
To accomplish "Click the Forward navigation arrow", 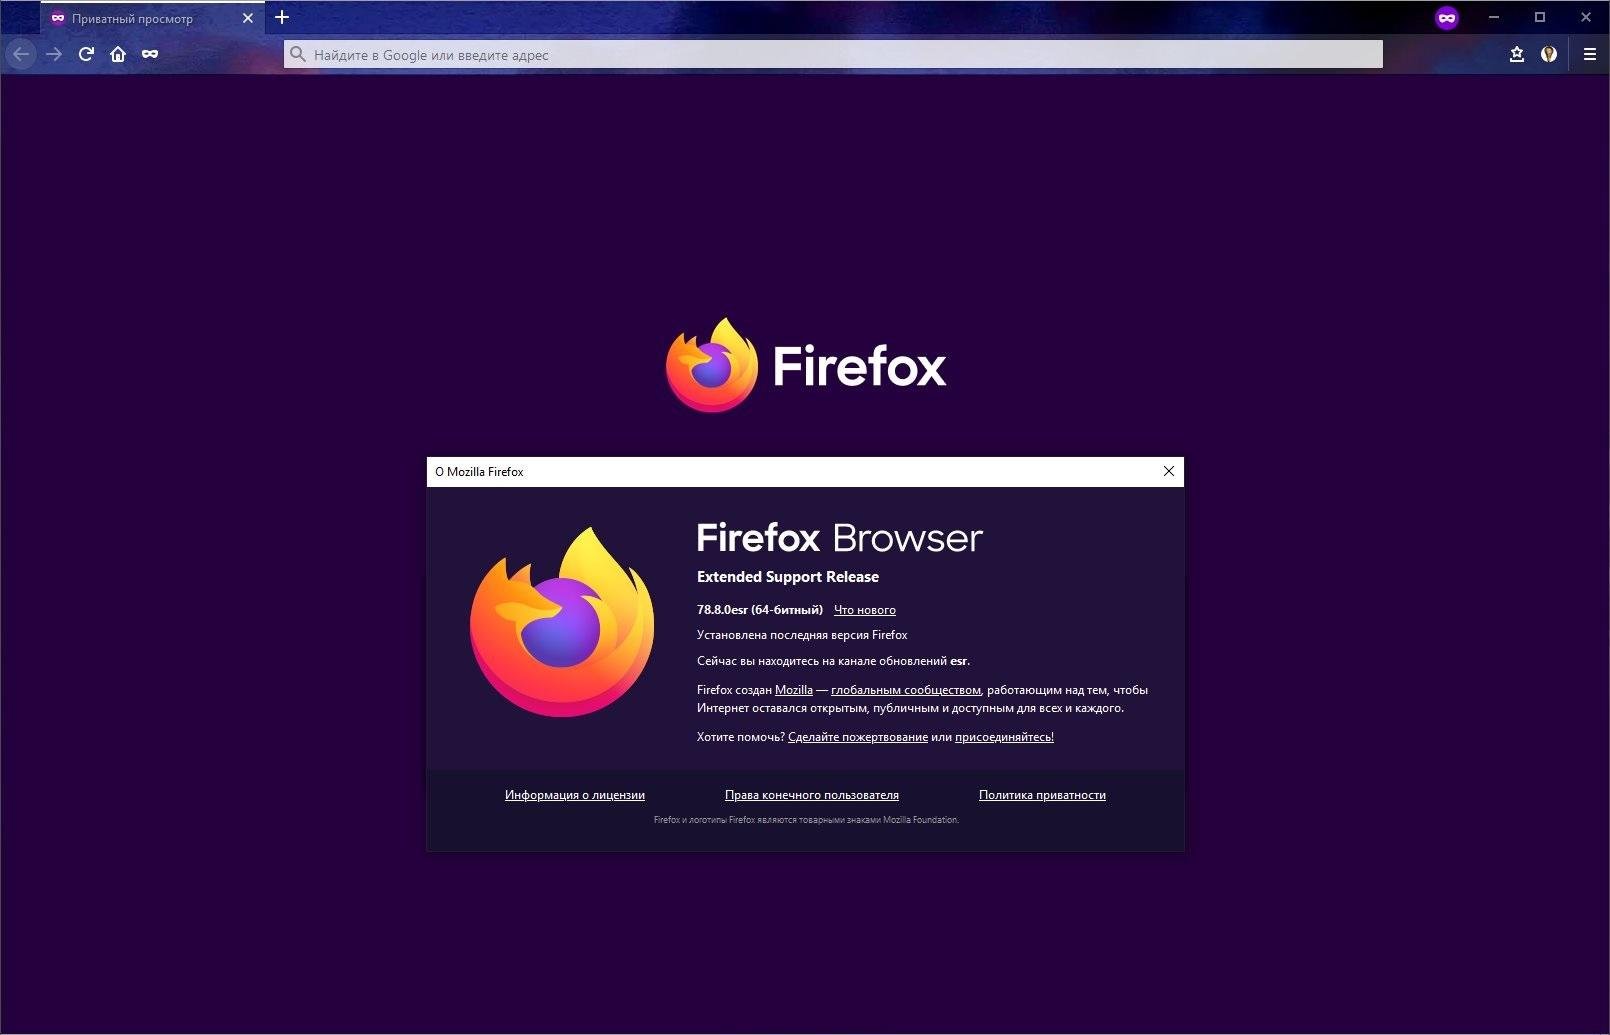I will (x=54, y=54).
